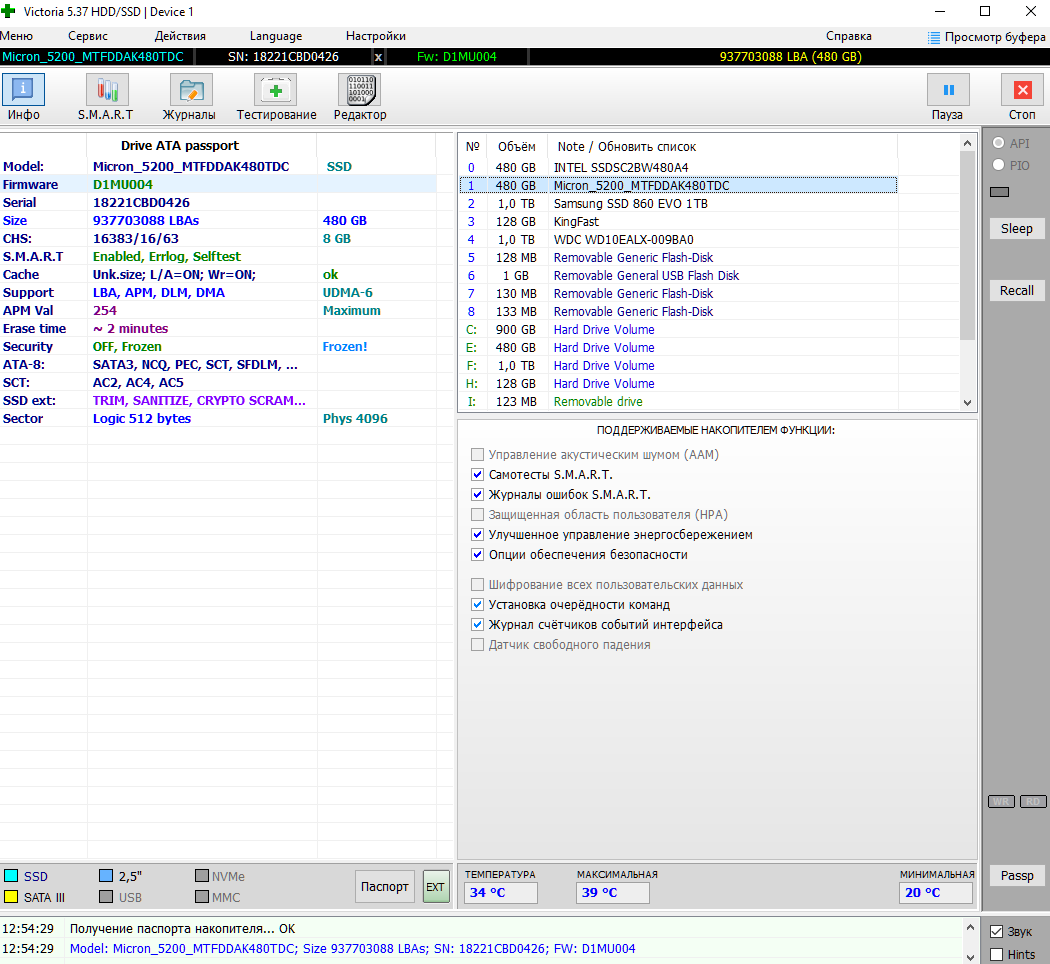The image size is (1050, 964).
Task: Click the Просмотр буфера icon
Action: (x=933, y=37)
